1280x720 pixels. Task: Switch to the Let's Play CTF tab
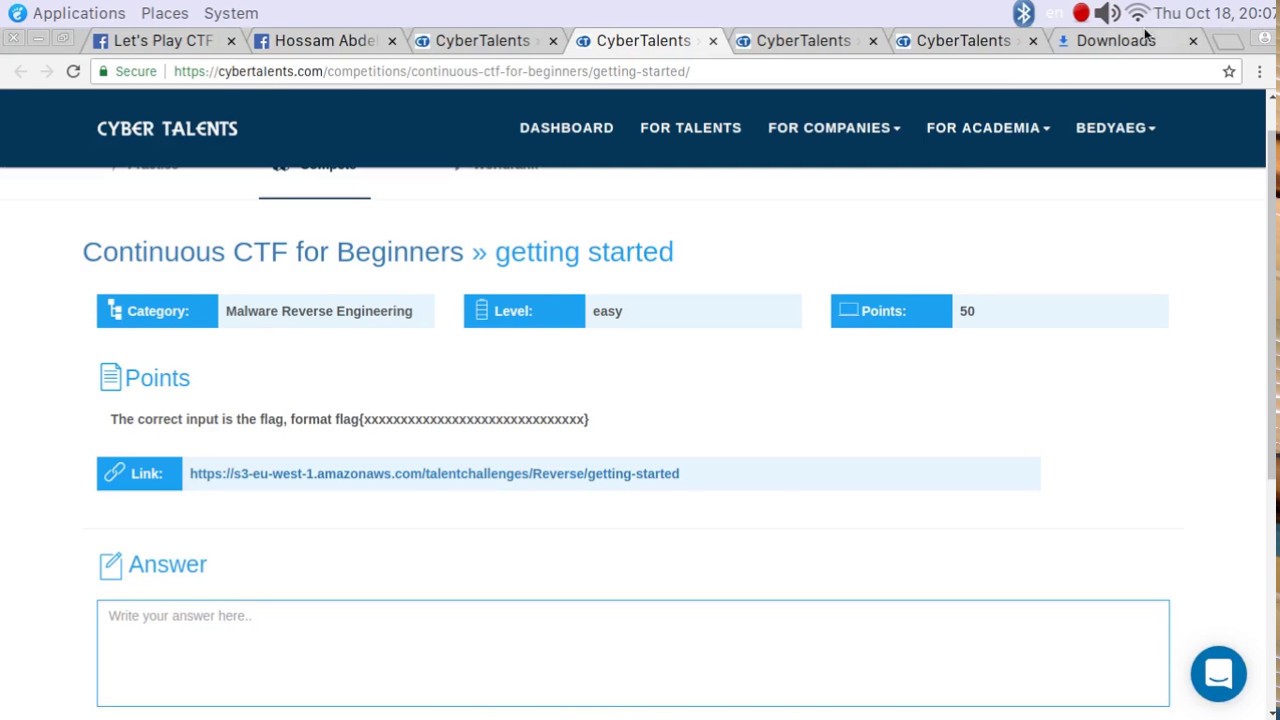point(163,41)
